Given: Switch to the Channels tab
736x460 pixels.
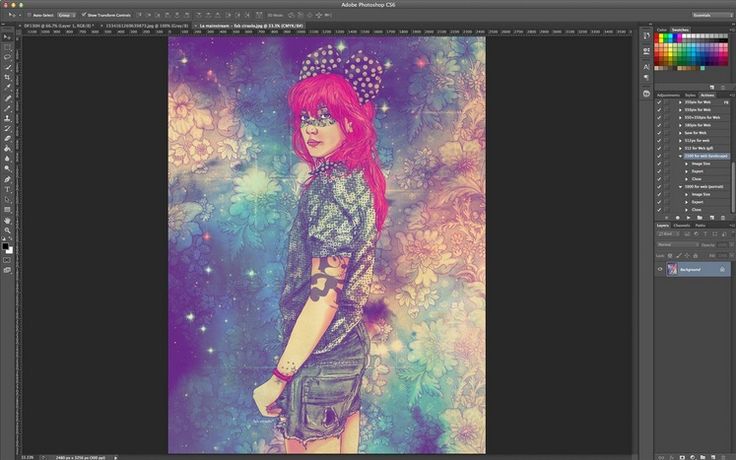Looking at the screenshot, I should pos(682,225).
